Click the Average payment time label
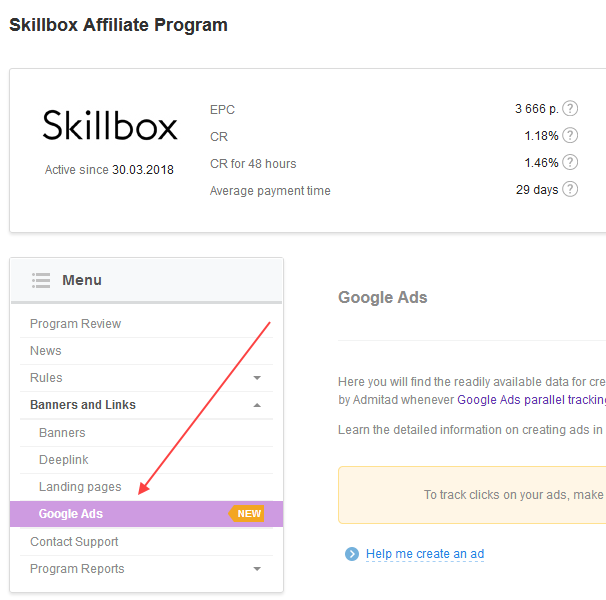The image size is (606, 600). tap(270, 191)
